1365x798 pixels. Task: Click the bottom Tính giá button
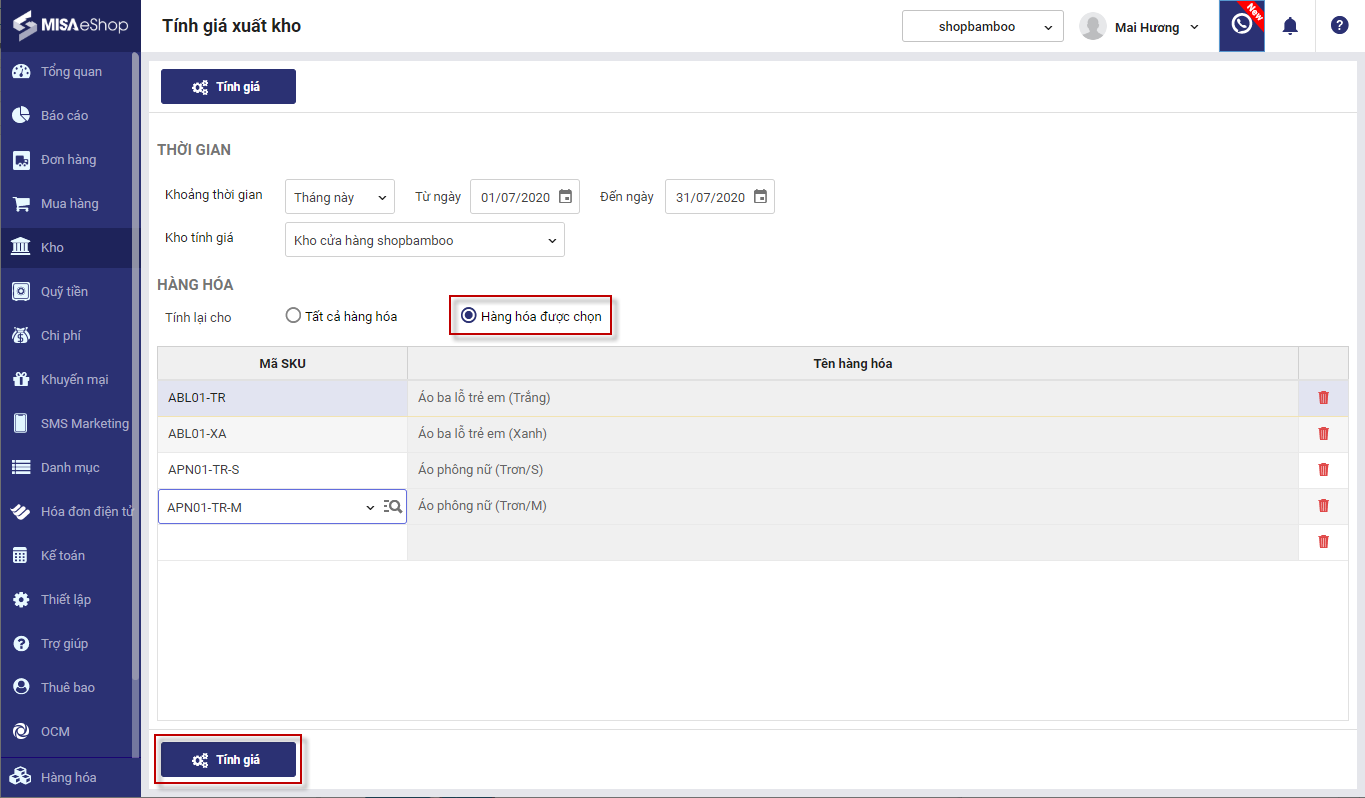(228, 760)
